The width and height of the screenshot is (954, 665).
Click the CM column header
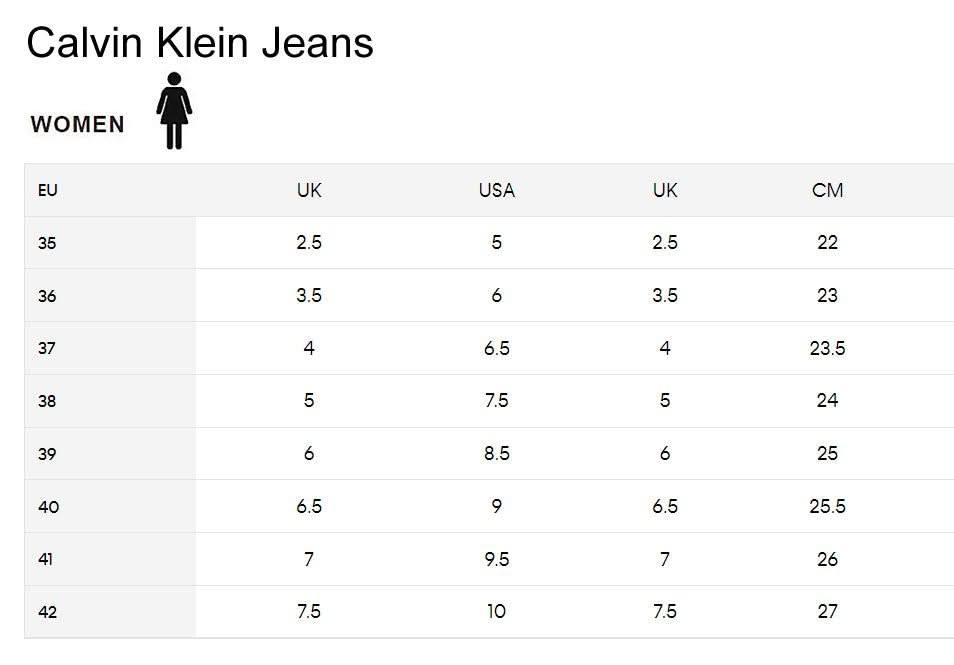(x=827, y=190)
